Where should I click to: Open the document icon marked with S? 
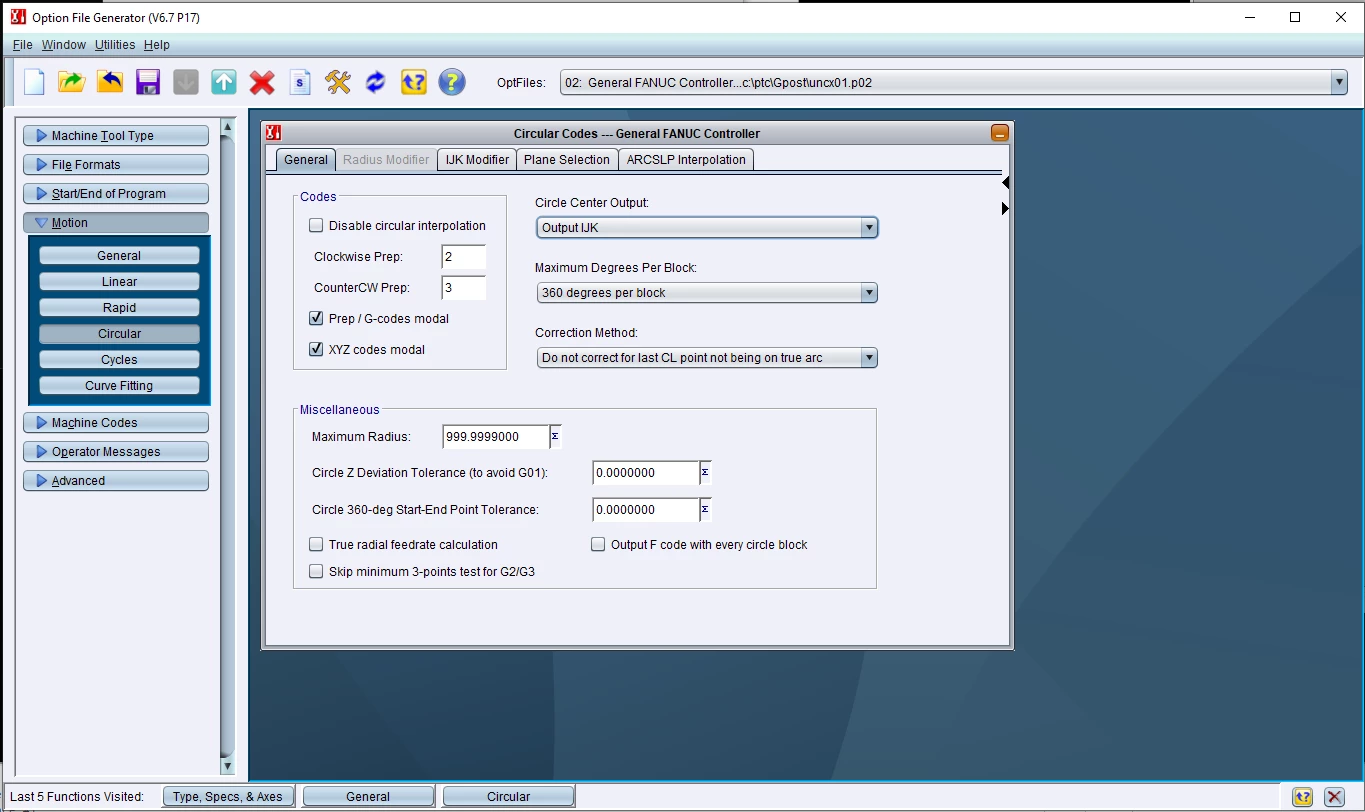point(300,82)
